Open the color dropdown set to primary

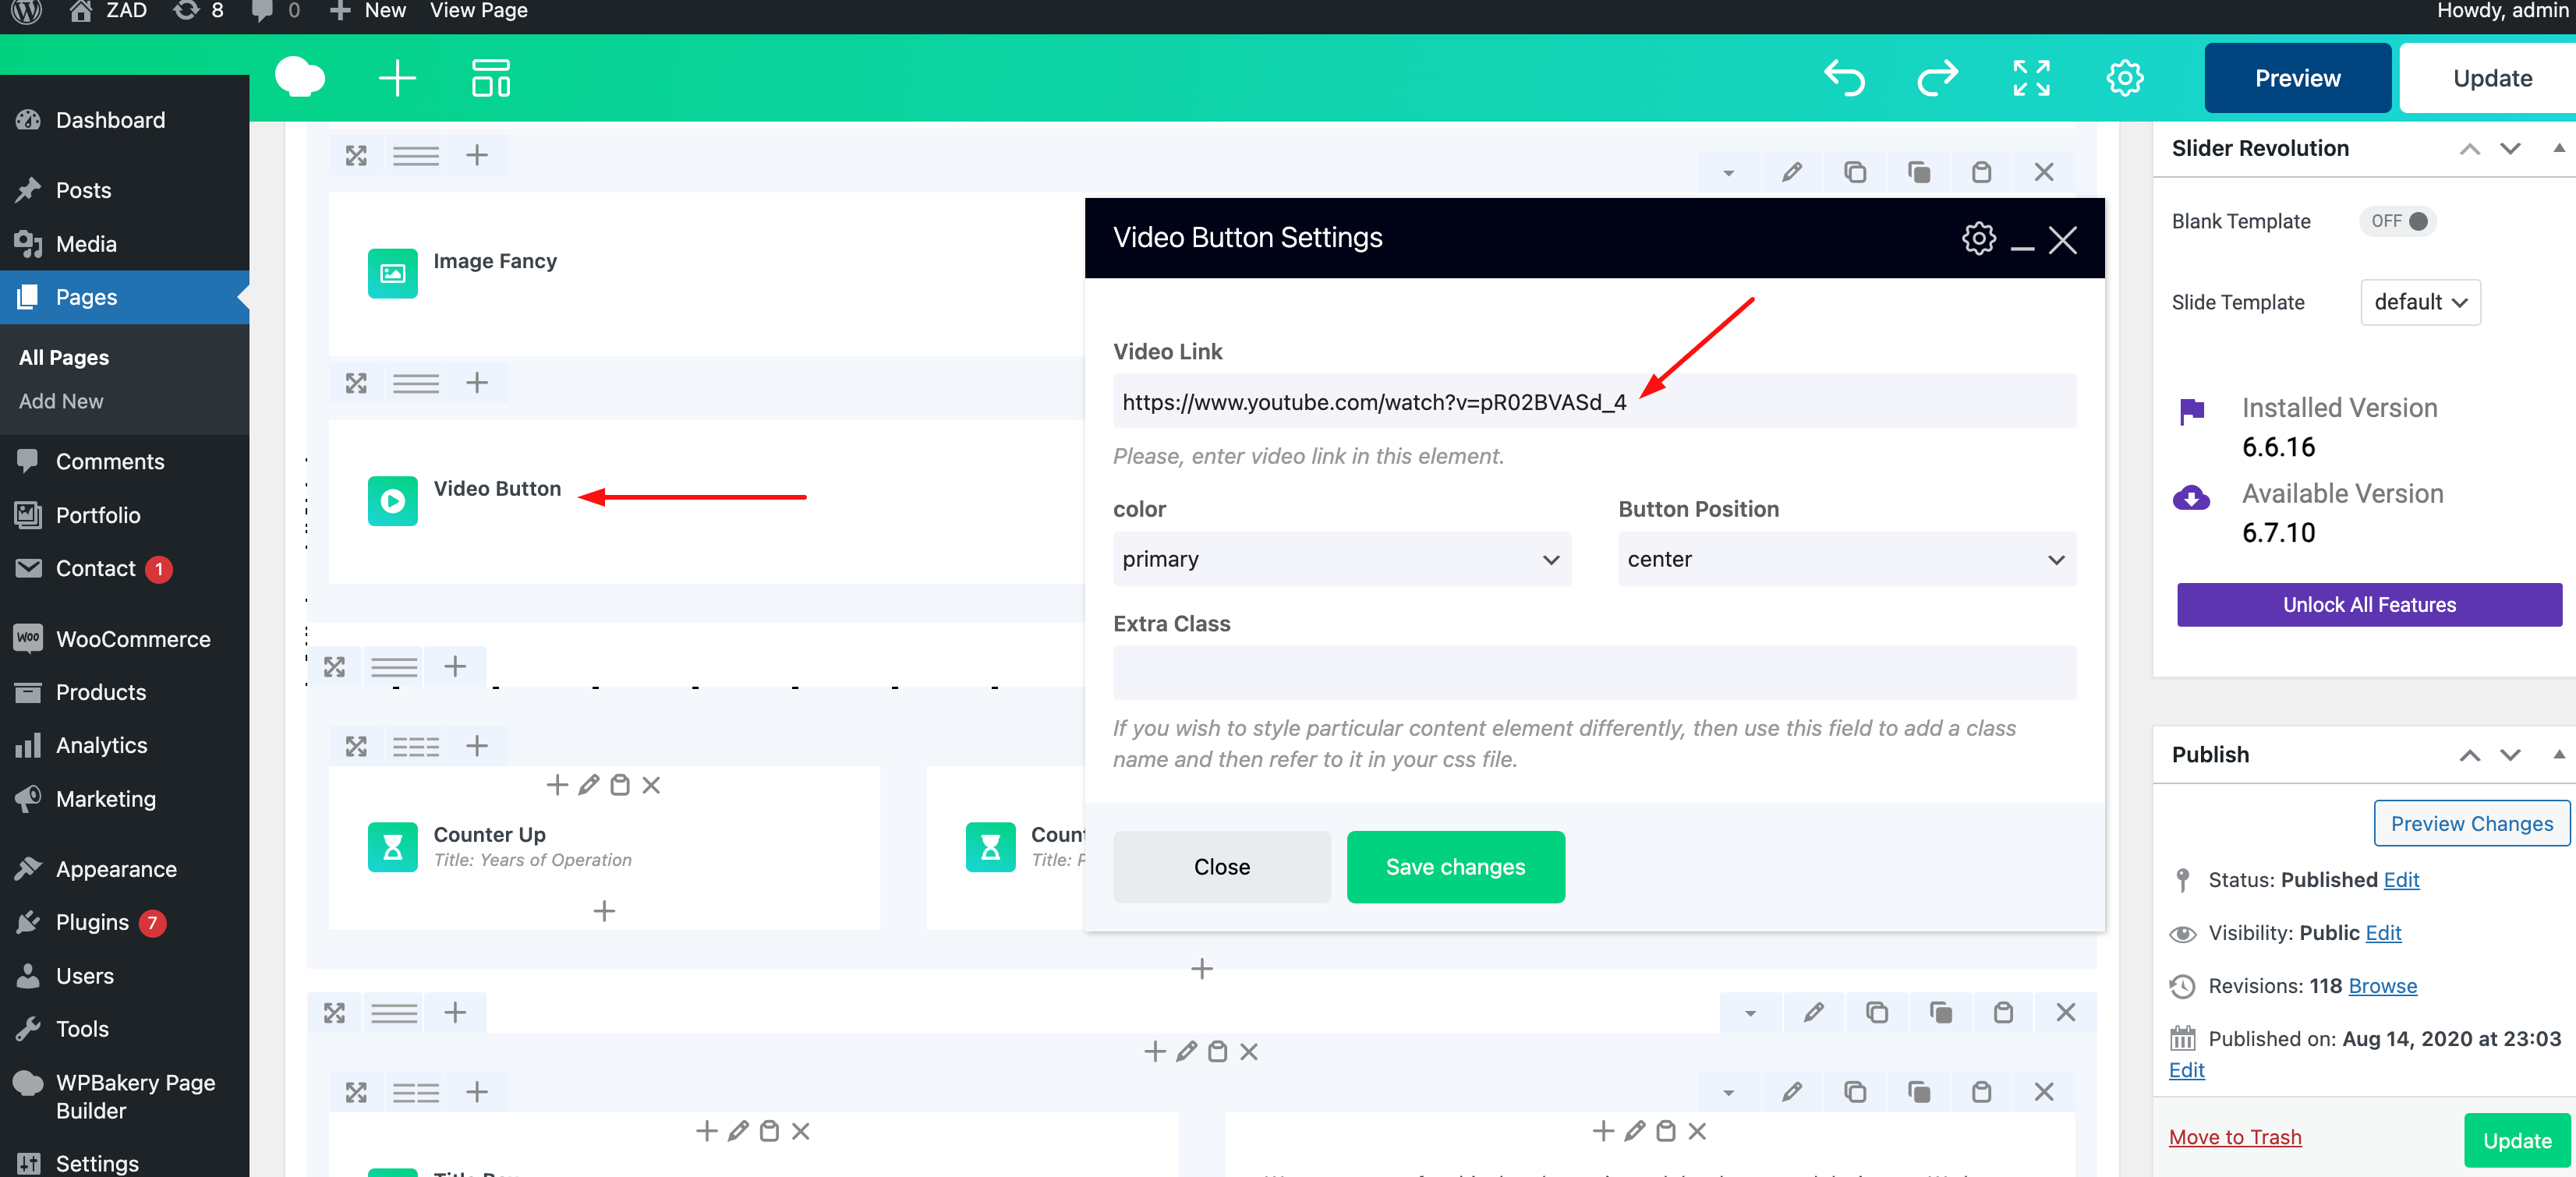[1341, 559]
